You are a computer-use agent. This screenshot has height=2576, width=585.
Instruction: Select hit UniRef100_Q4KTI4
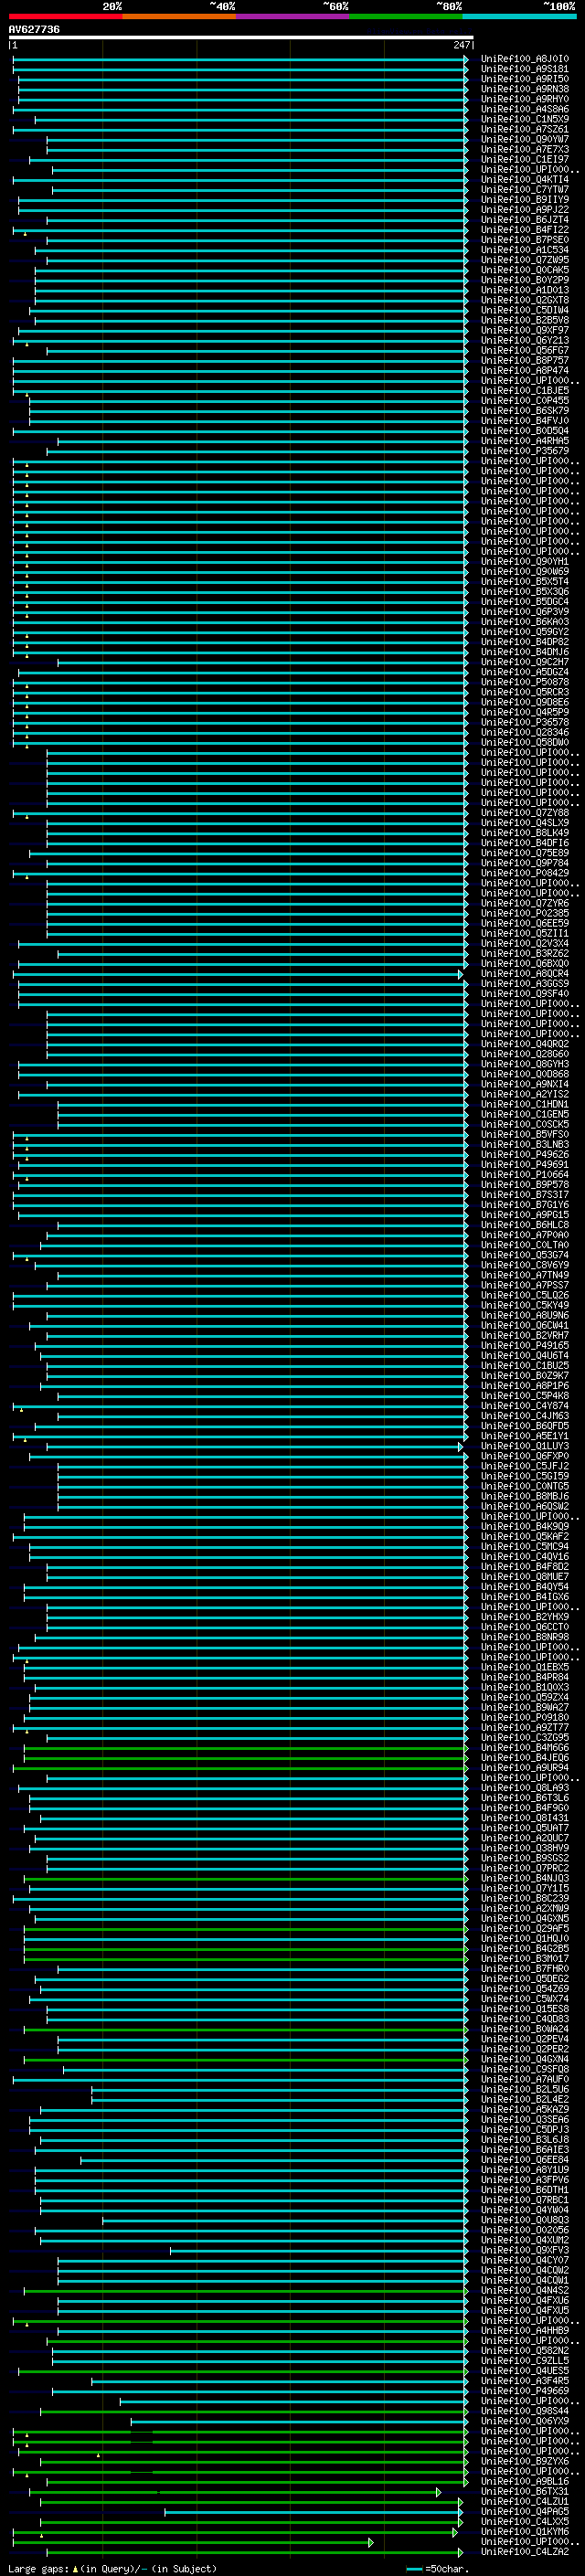(x=525, y=180)
